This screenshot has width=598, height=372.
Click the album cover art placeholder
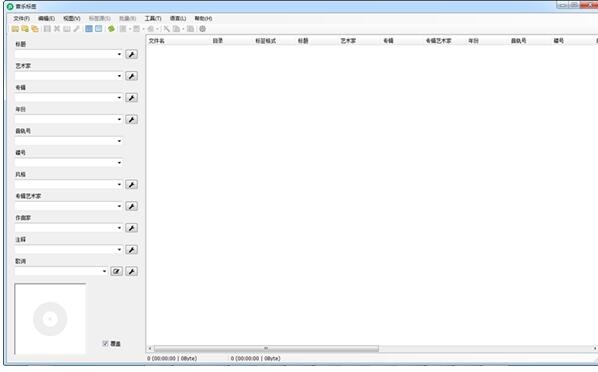(50, 319)
